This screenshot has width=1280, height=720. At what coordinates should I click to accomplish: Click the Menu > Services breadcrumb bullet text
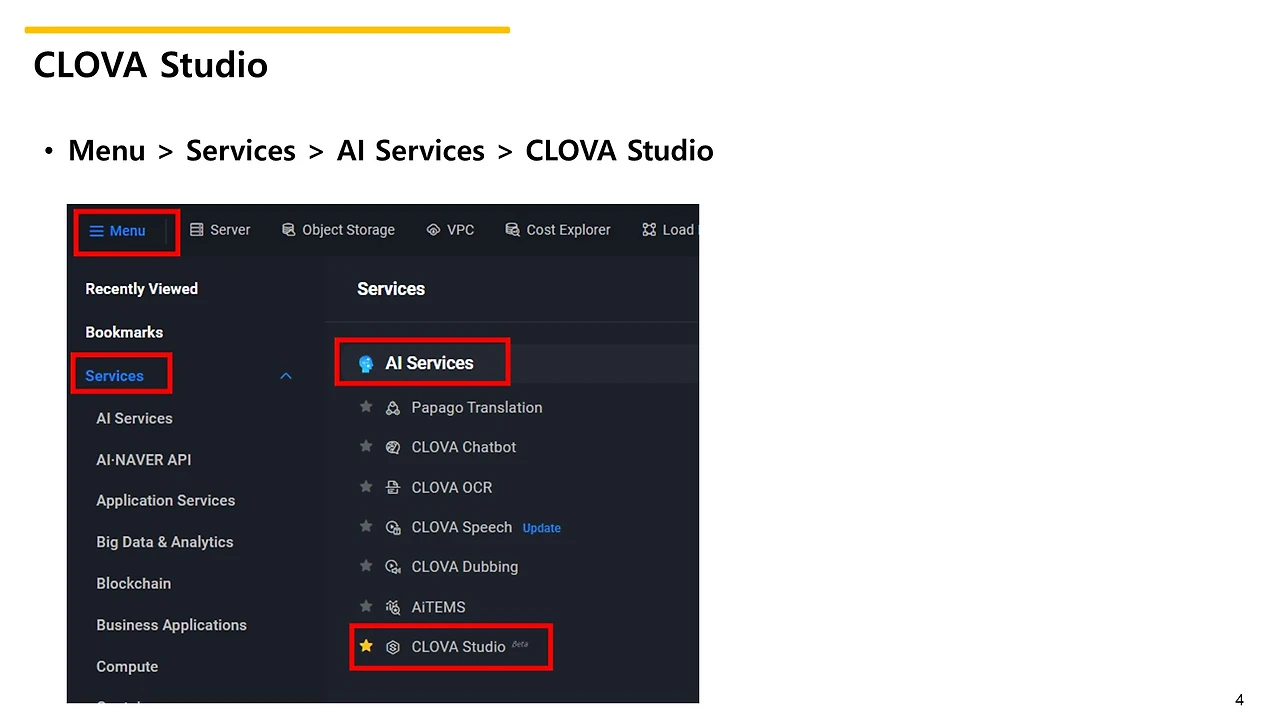[x=391, y=151]
